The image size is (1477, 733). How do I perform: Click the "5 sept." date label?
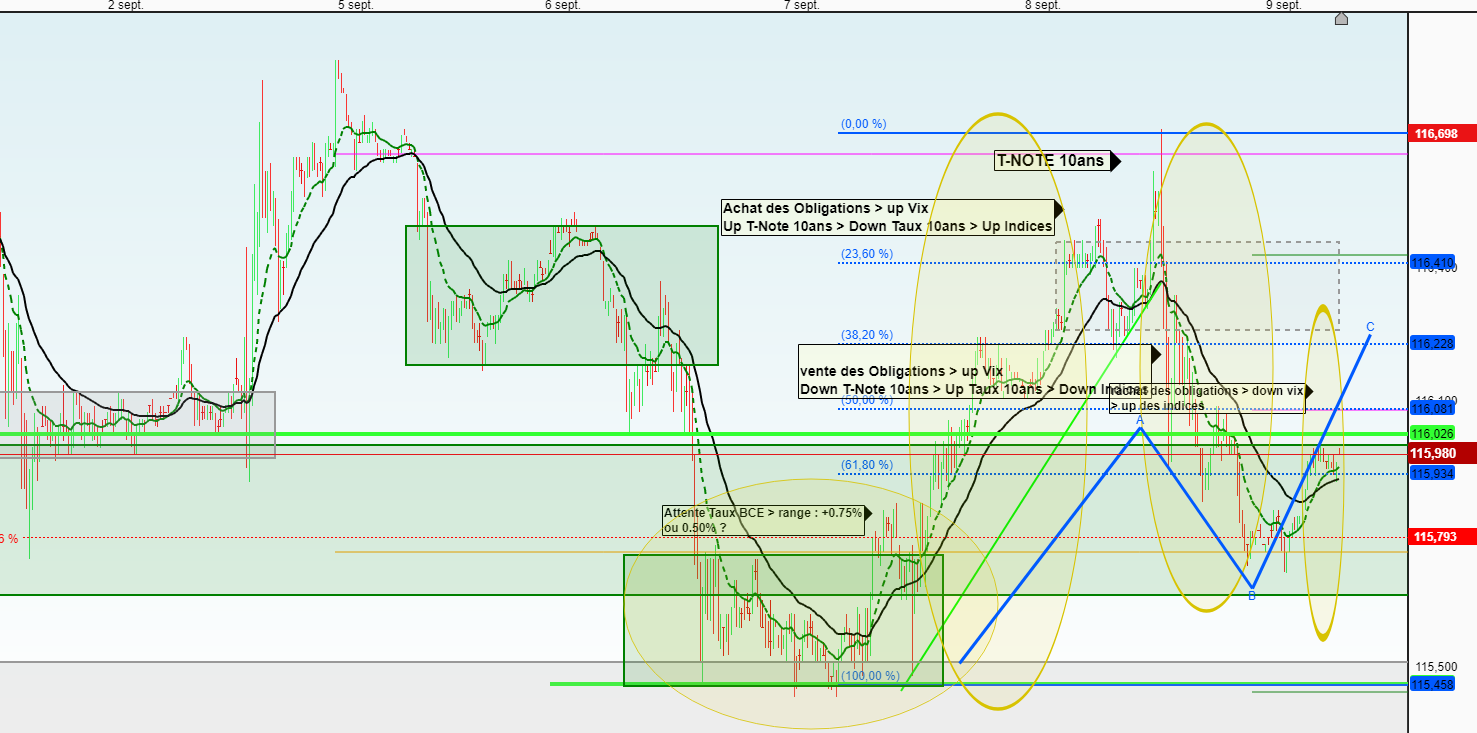click(356, 6)
